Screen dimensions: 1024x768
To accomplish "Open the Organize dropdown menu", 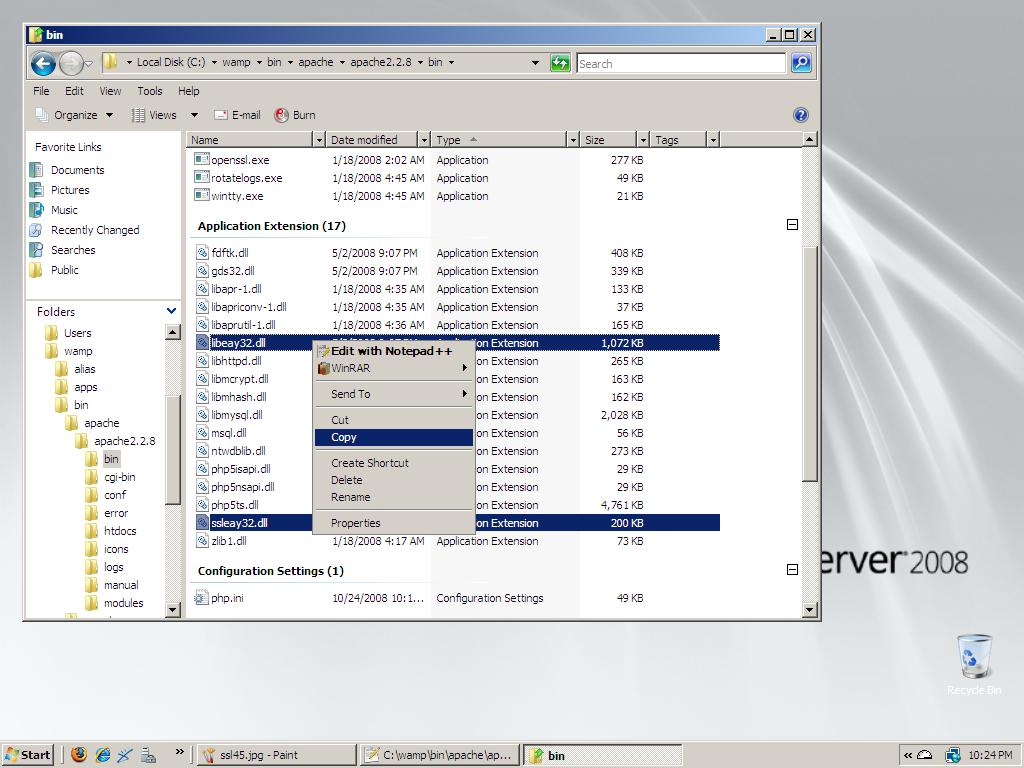I will pyautogui.click(x=75, y=115).
